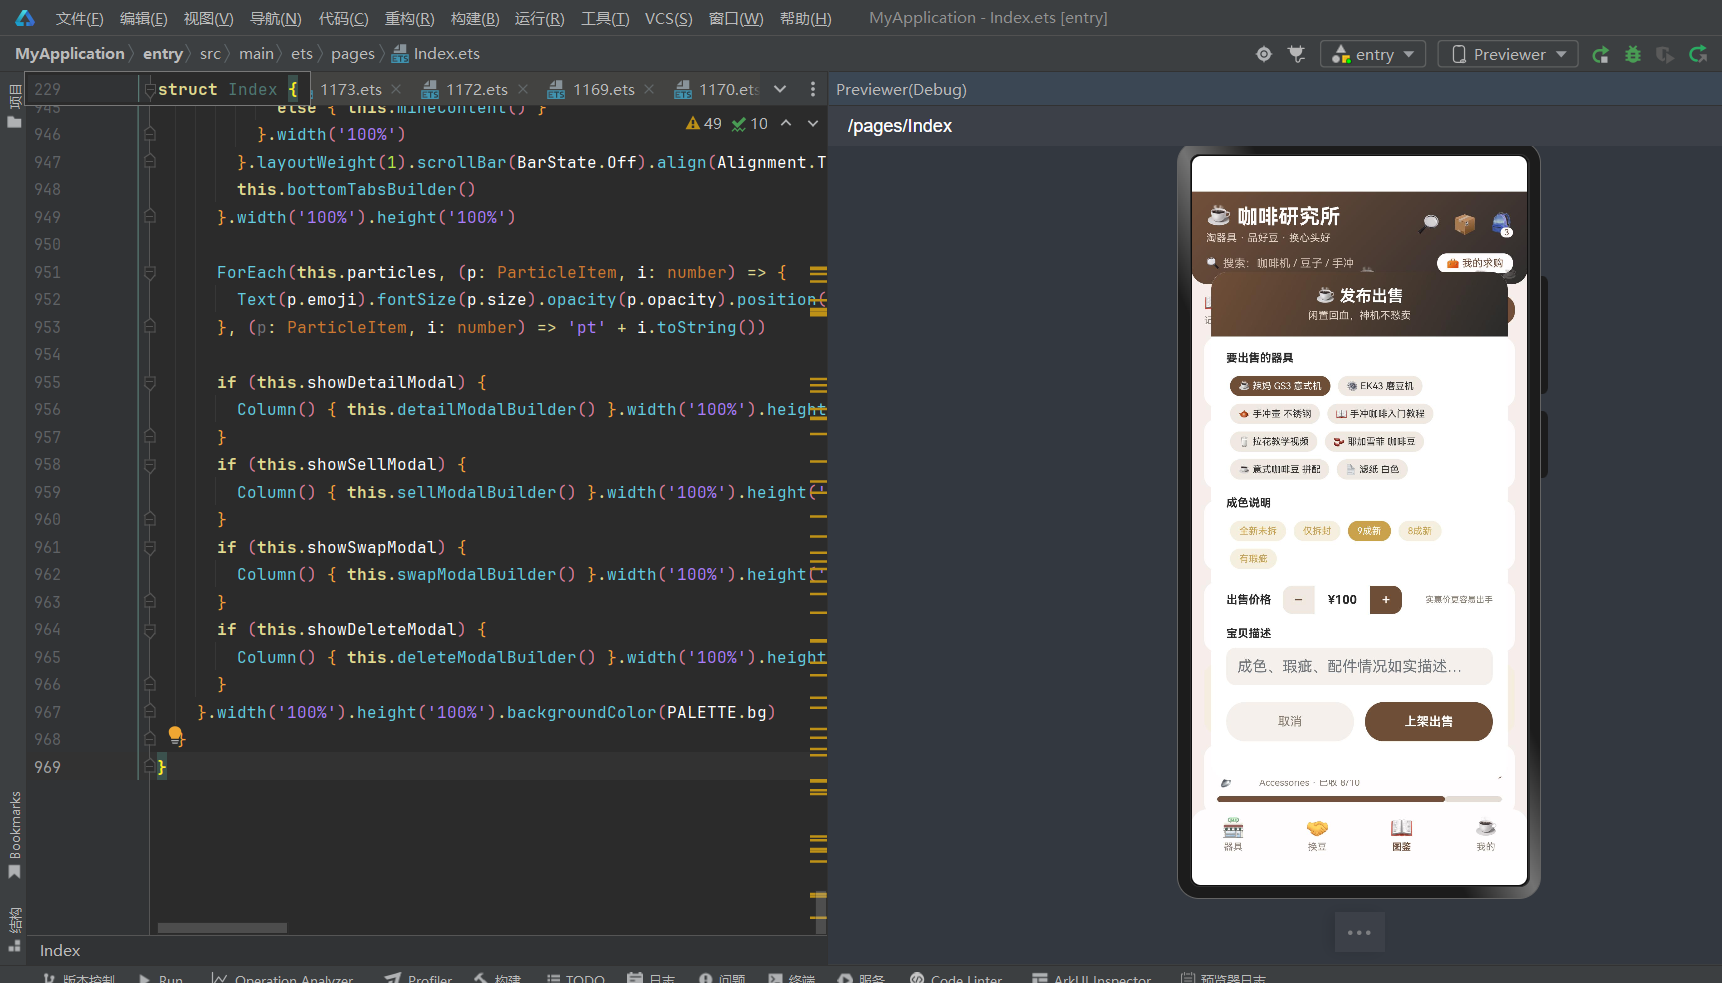Open the Structure sidebar panel
Screen dimensions: 1722x983
[x=14, y=929]
